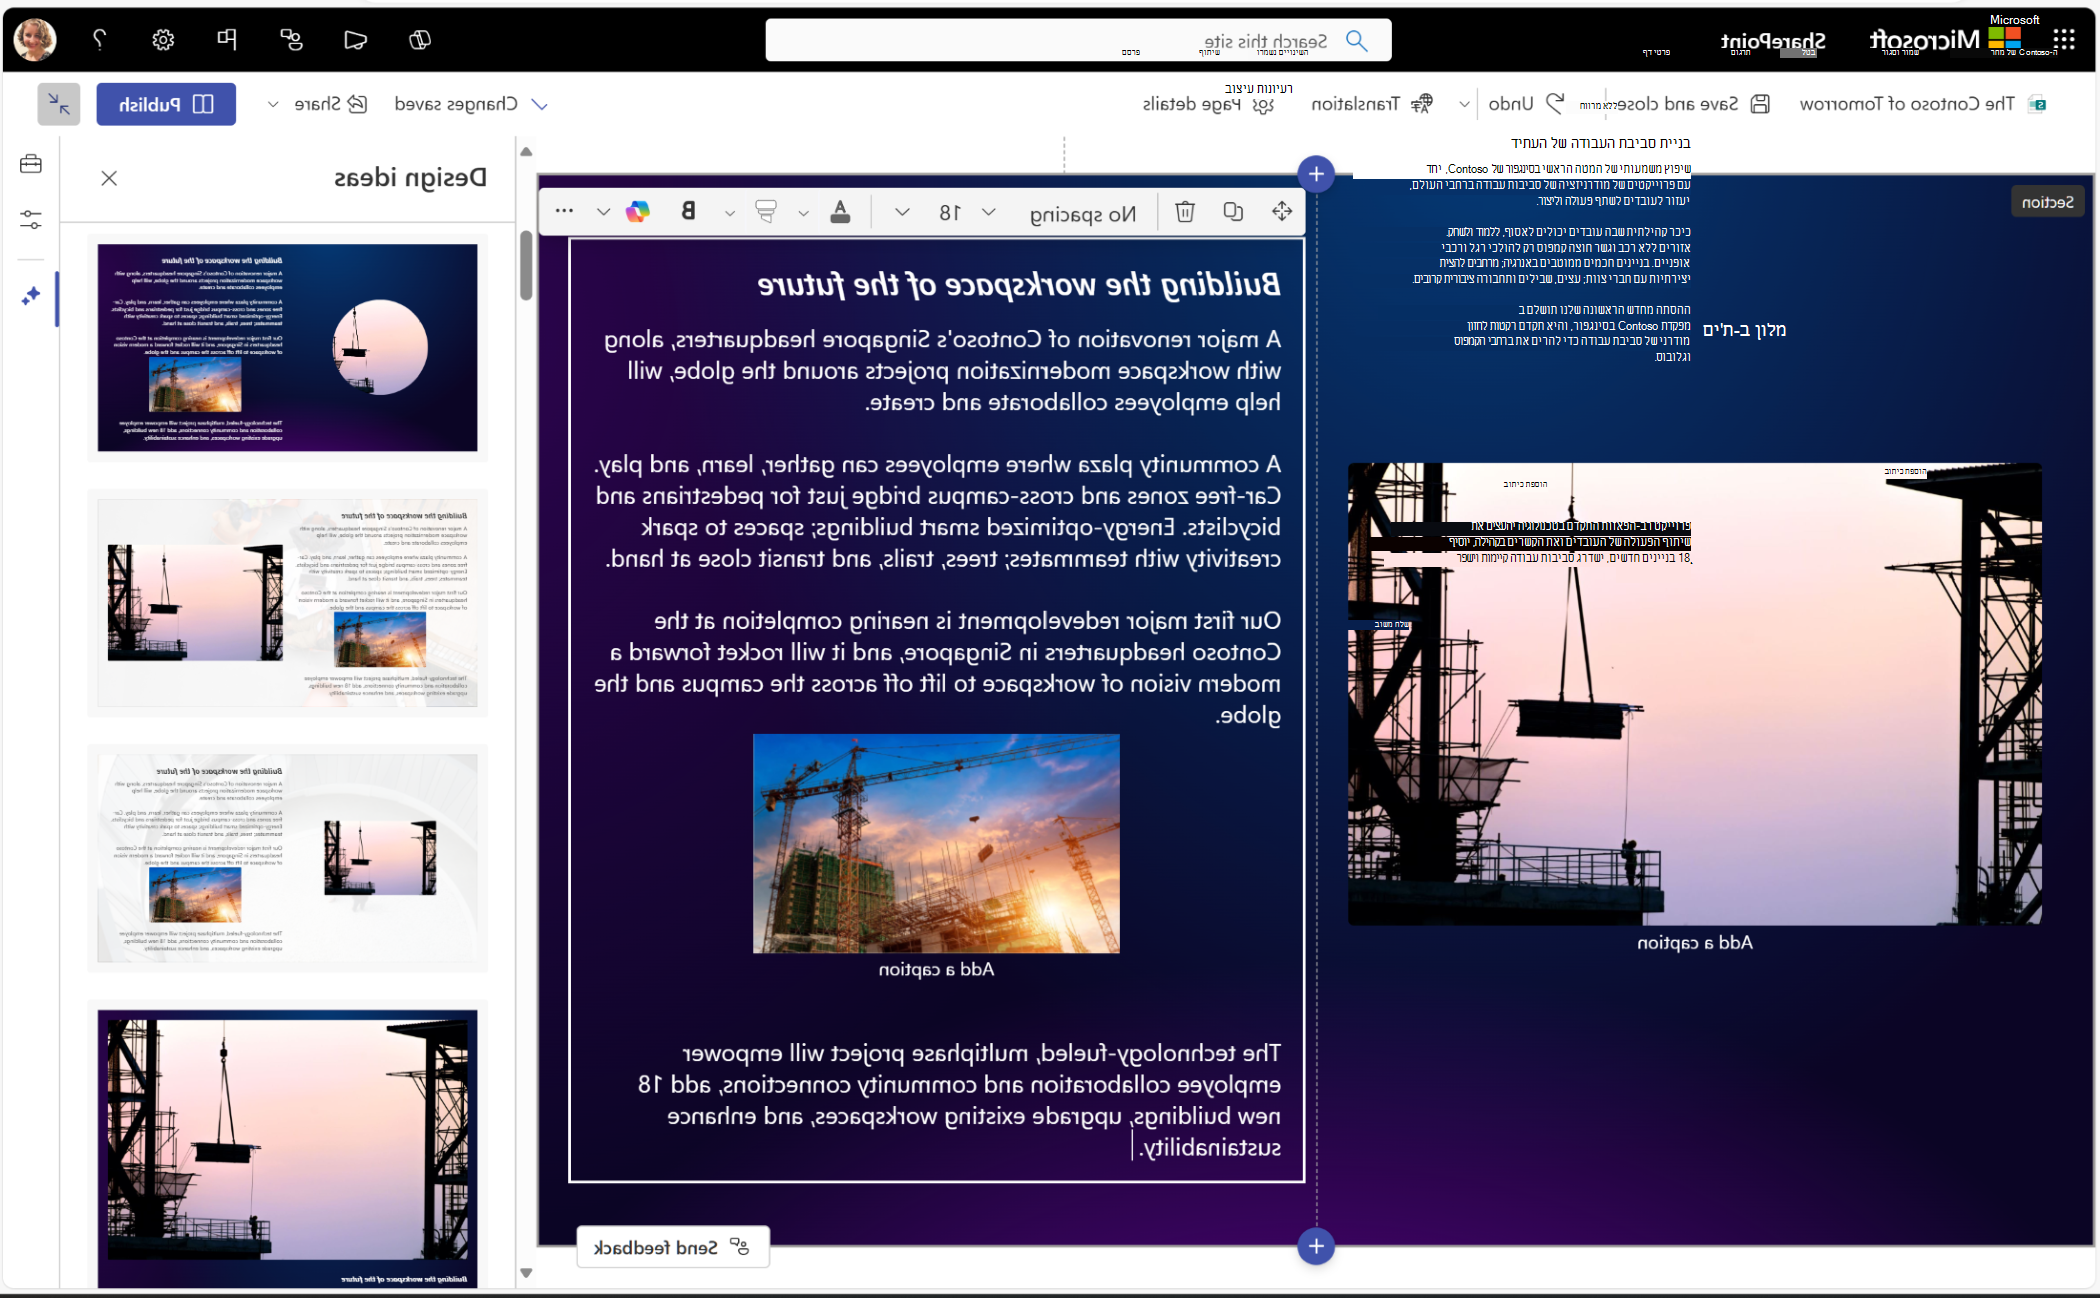Open Page details in command bar
This screenshot has height=1298, width=2100.
(1208, 104)
